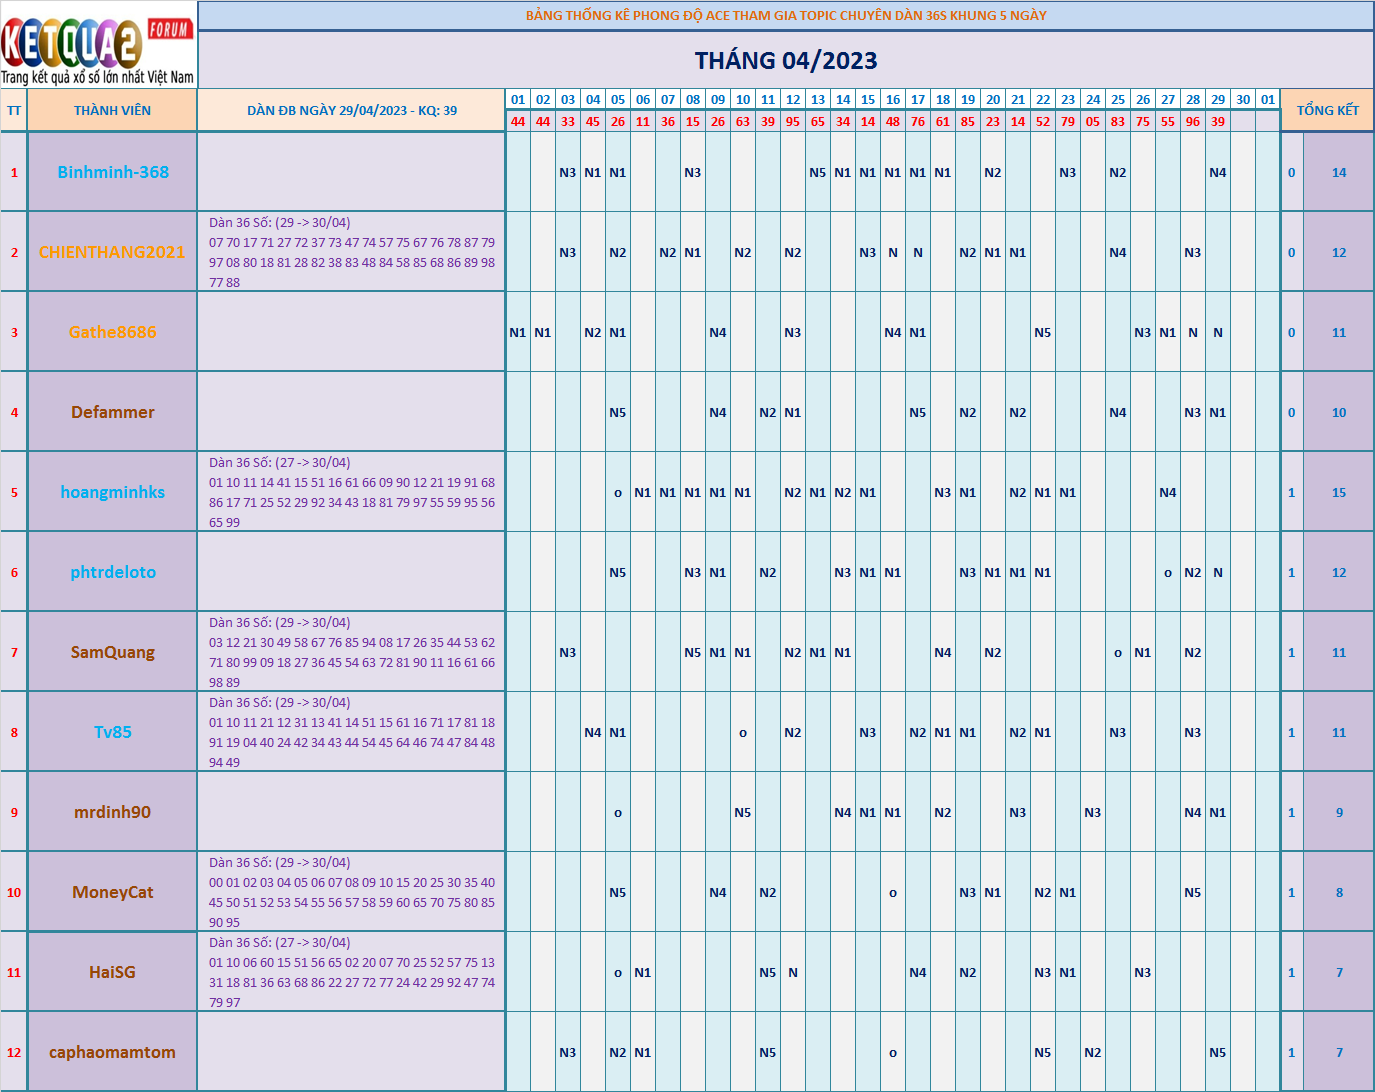
Task: Click SamQuang's name cell
Action: 112,652
